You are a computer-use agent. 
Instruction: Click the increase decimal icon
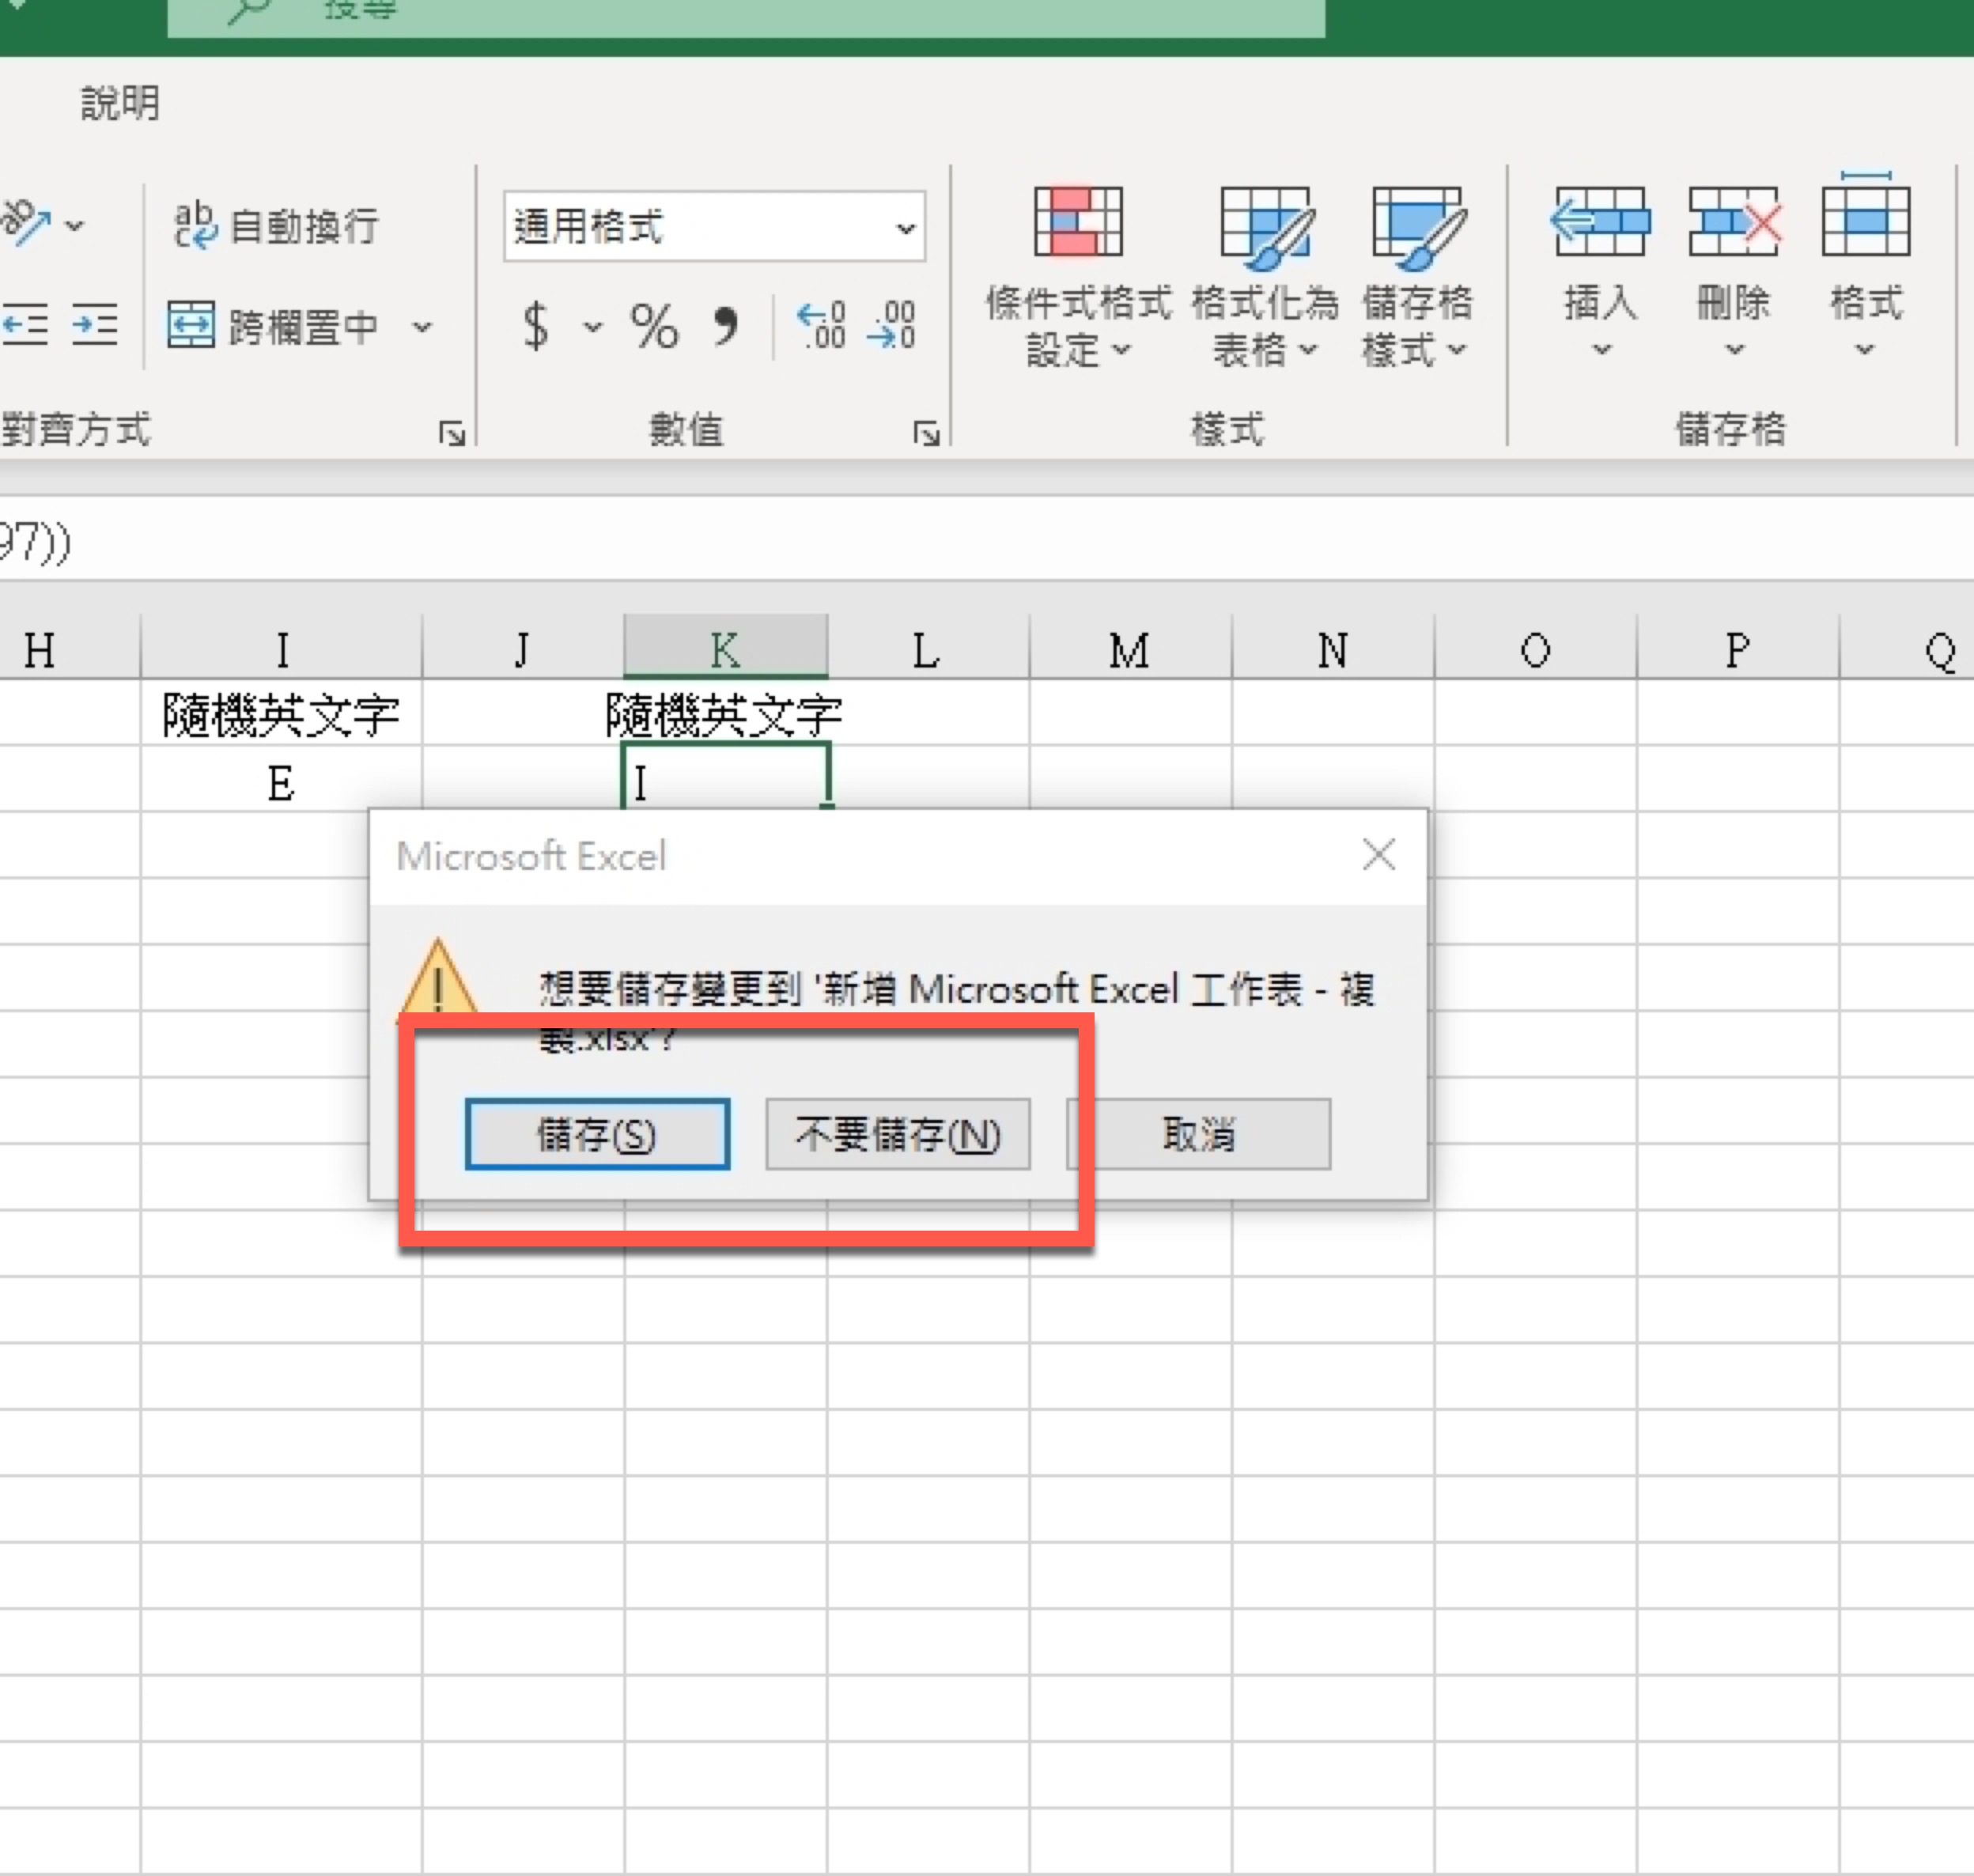coord(821,326)
